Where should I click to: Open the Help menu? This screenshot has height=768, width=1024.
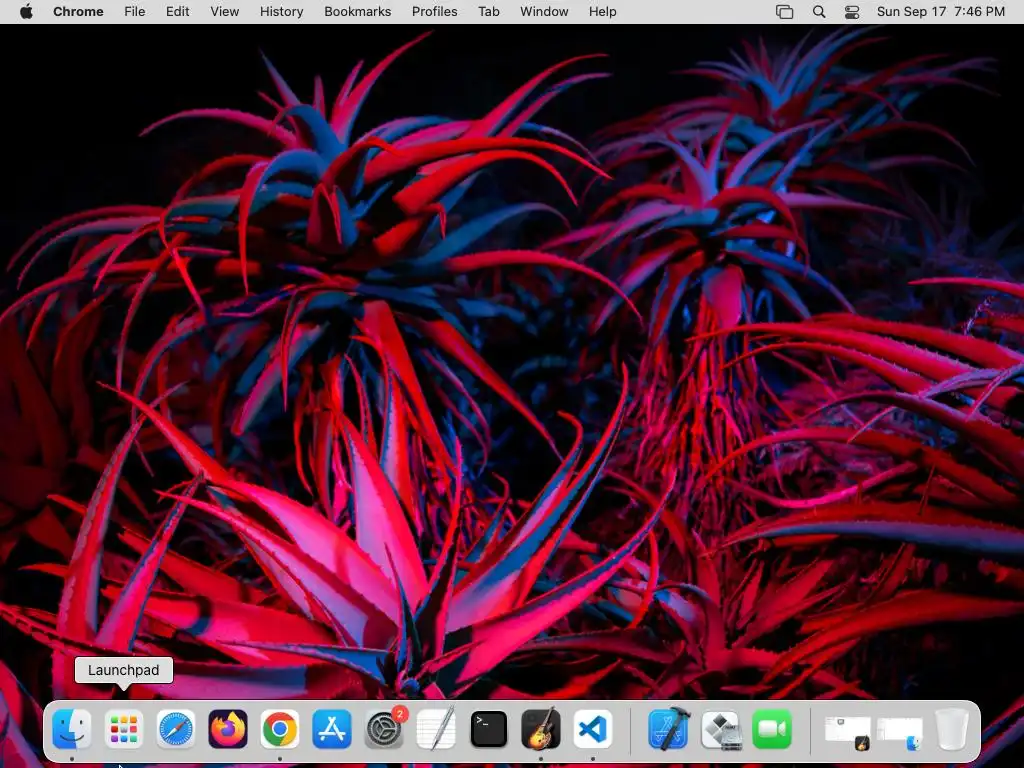click(602, 12)
